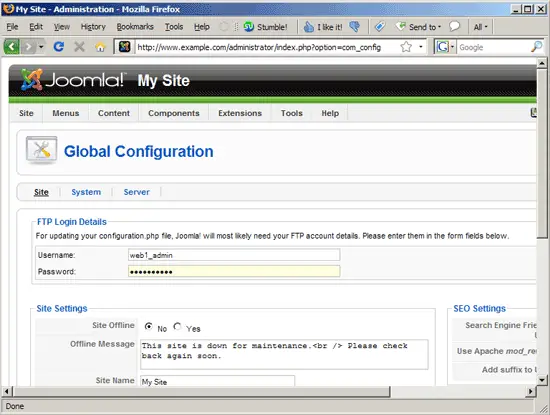This screenshot has width=550, height=415.
Task: Open the Server configuration tab
Action: point(136,192)
